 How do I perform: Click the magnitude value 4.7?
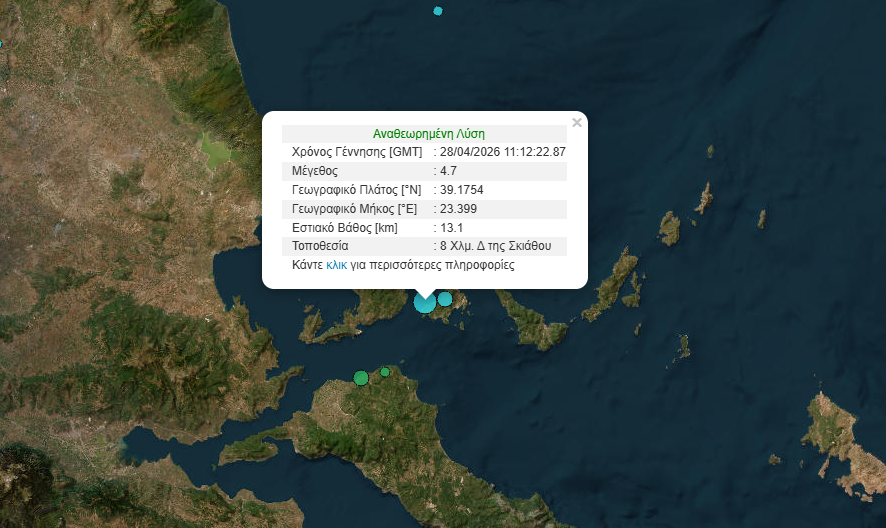pyautogui.click(x=449, y=171)
